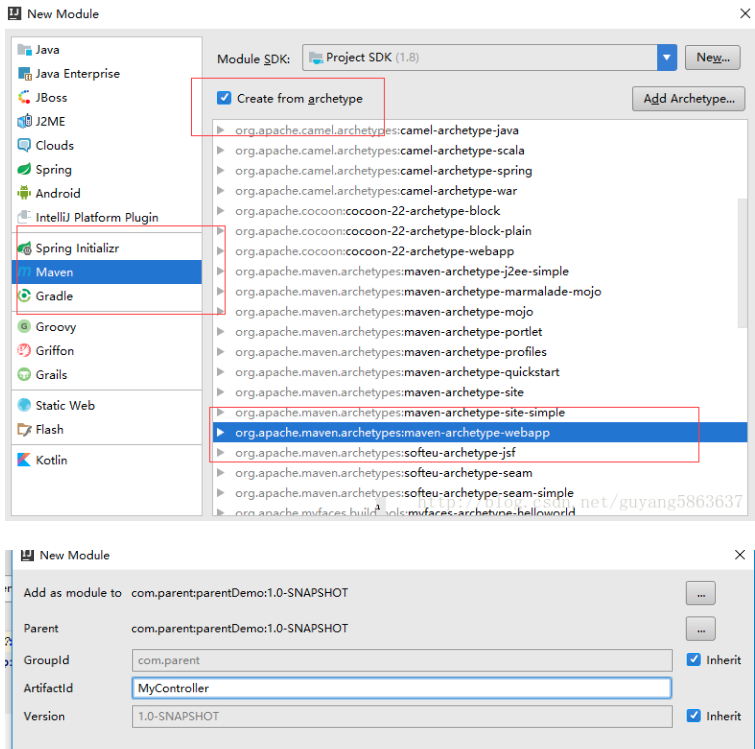Click the Maven icon in sidebar
The height and width of the screenshot is (749, 755).
pos(24,272)
